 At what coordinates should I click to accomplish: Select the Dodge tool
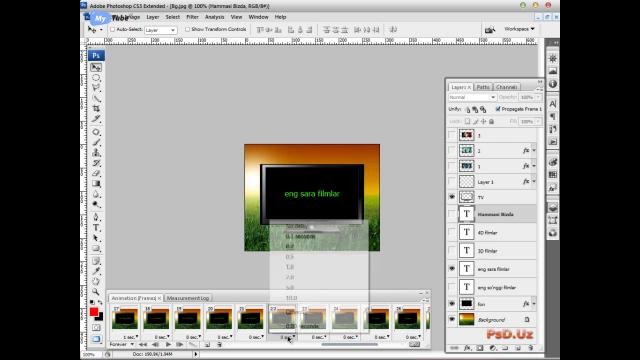click(96, 204)
